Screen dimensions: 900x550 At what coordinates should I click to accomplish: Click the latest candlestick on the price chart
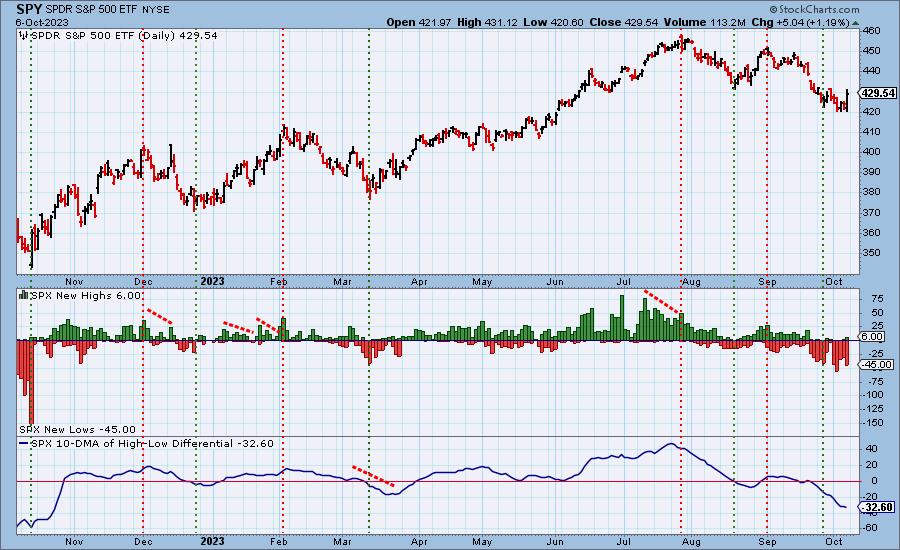(x=848, y=100)
